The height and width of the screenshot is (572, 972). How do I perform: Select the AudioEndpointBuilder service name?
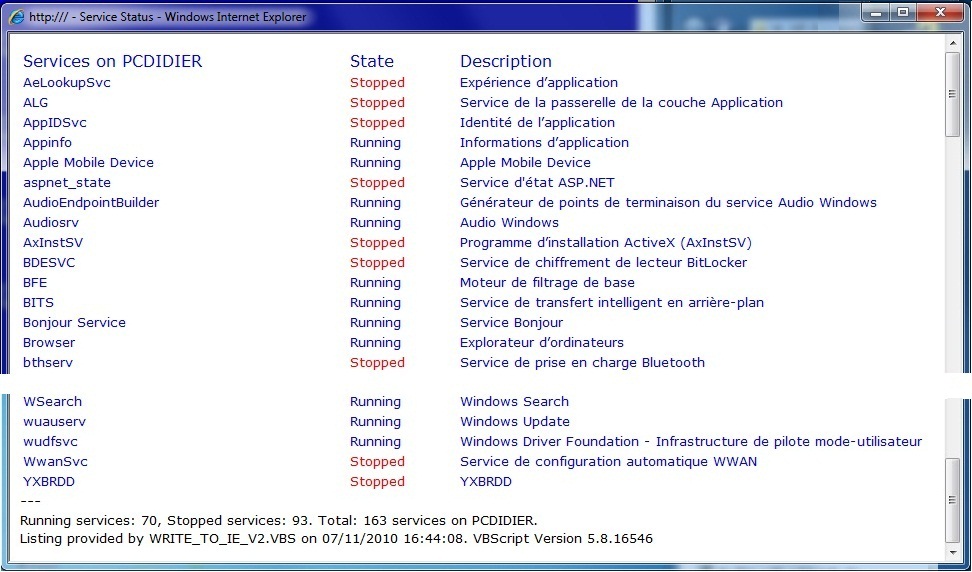click(x=91, y=203)
